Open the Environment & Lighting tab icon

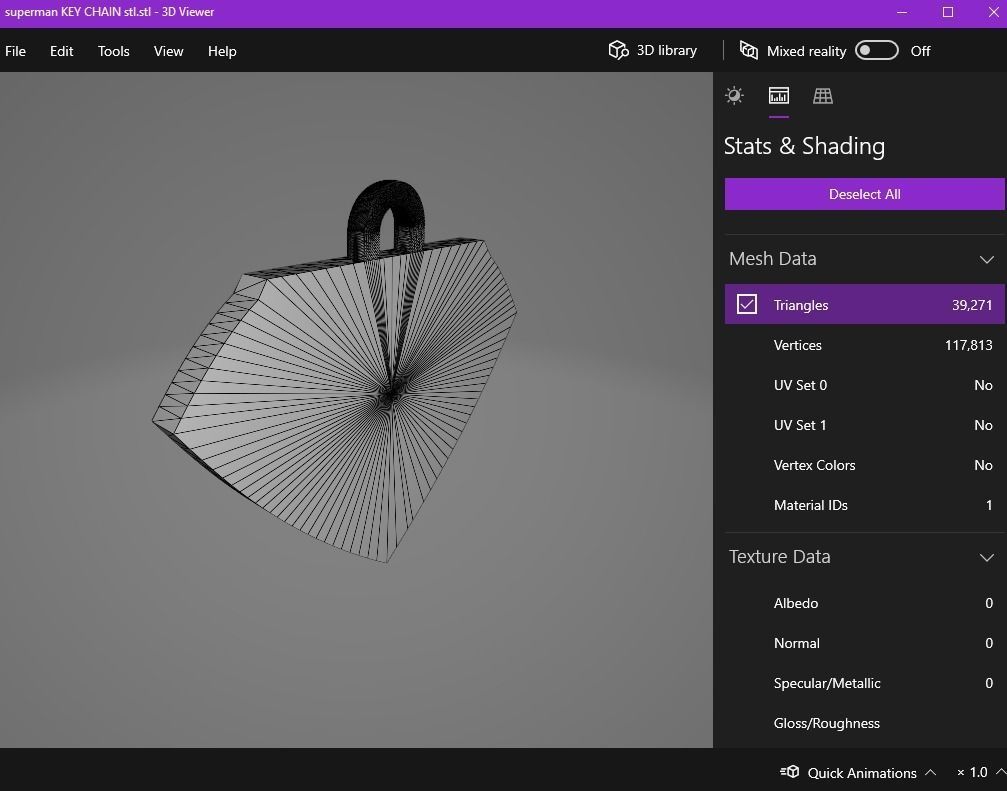pos(734,96)
